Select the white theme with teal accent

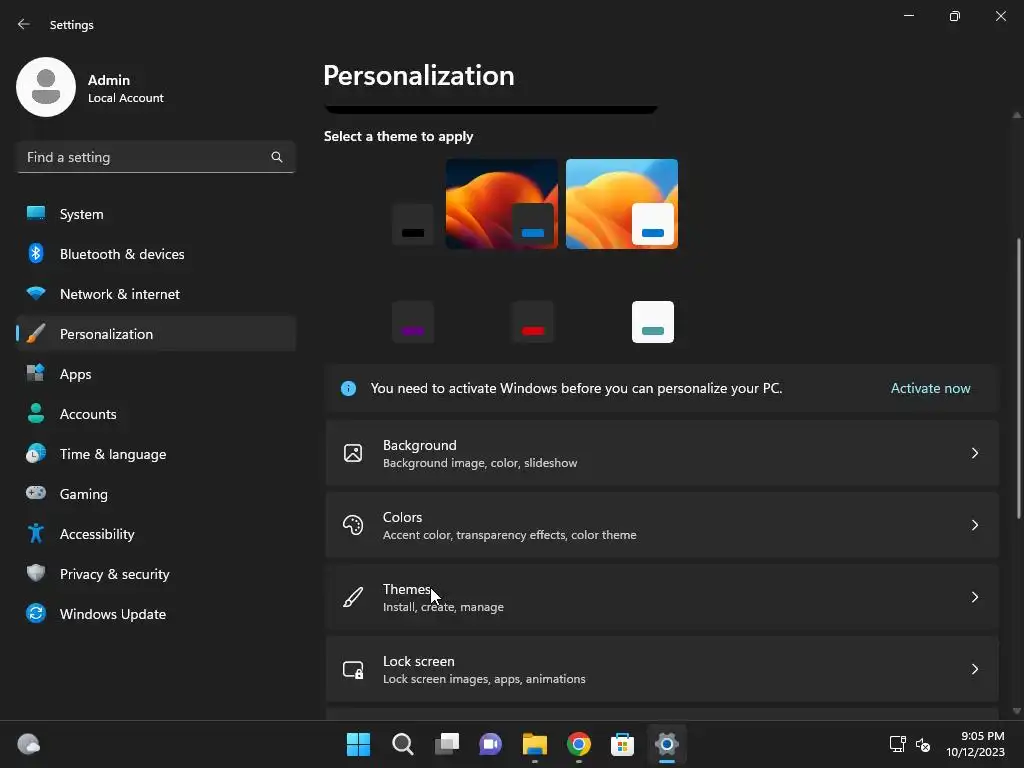point(653,322)
